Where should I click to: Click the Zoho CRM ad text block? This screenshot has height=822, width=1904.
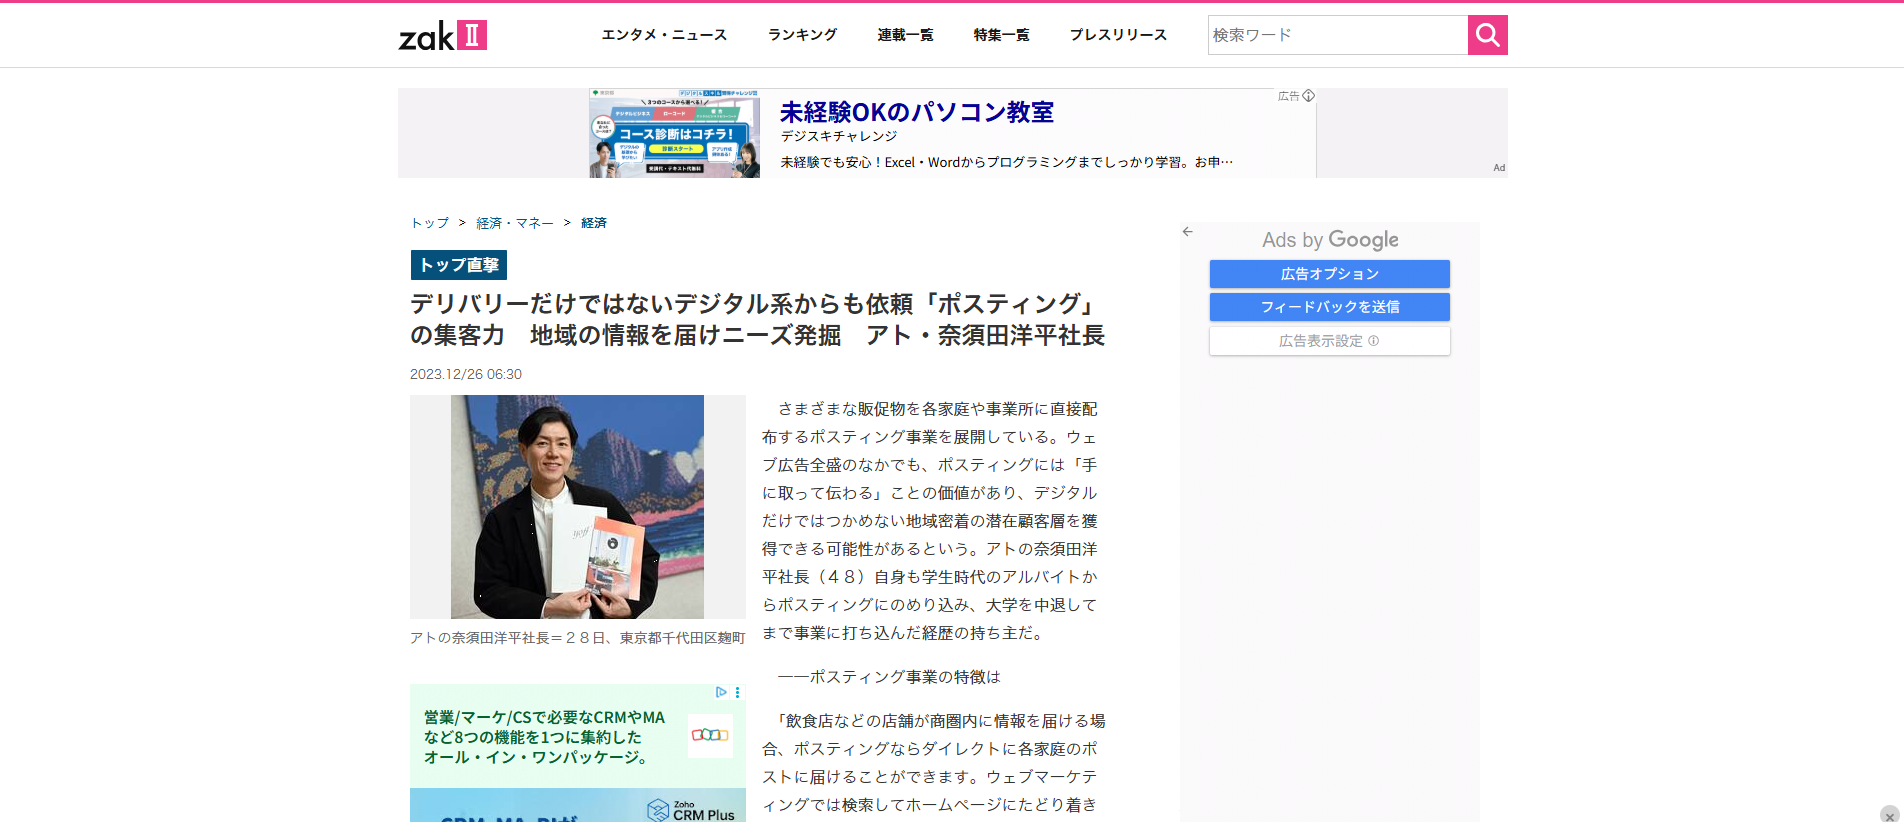[544, 737]
